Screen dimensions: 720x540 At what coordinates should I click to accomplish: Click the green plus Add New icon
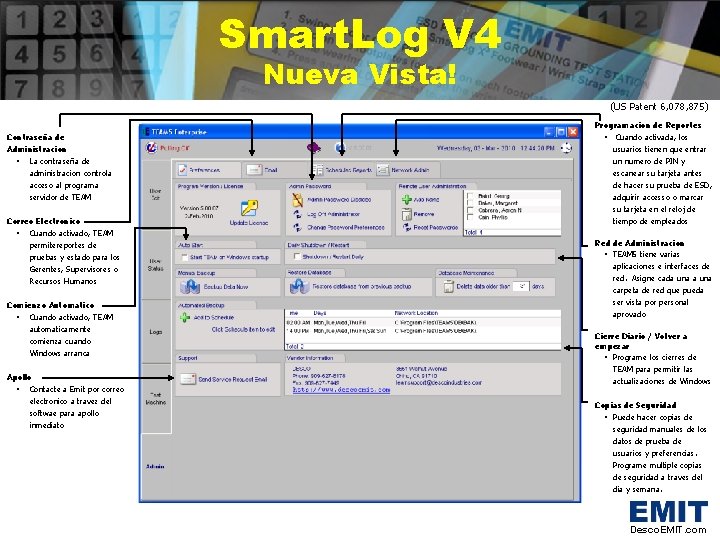pyautogui.click(x=407, y=200)
